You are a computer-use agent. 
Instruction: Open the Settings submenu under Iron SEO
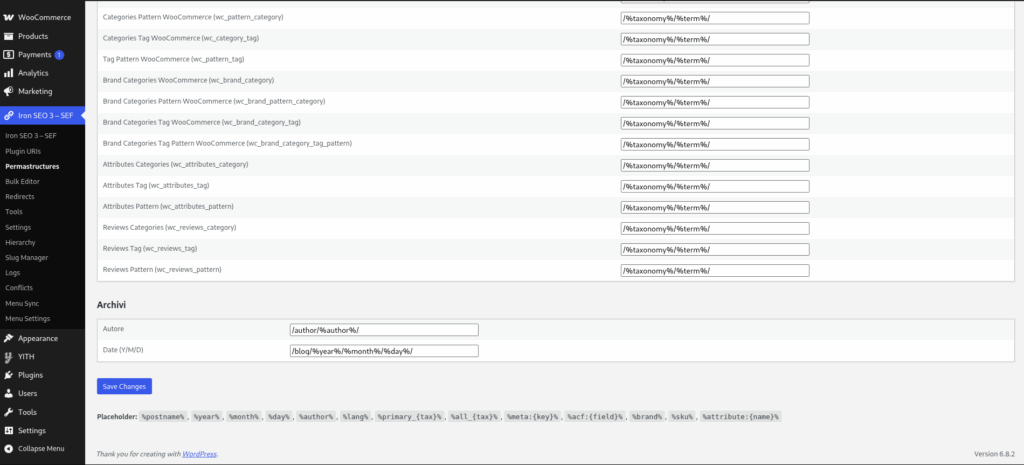(18, 227)
